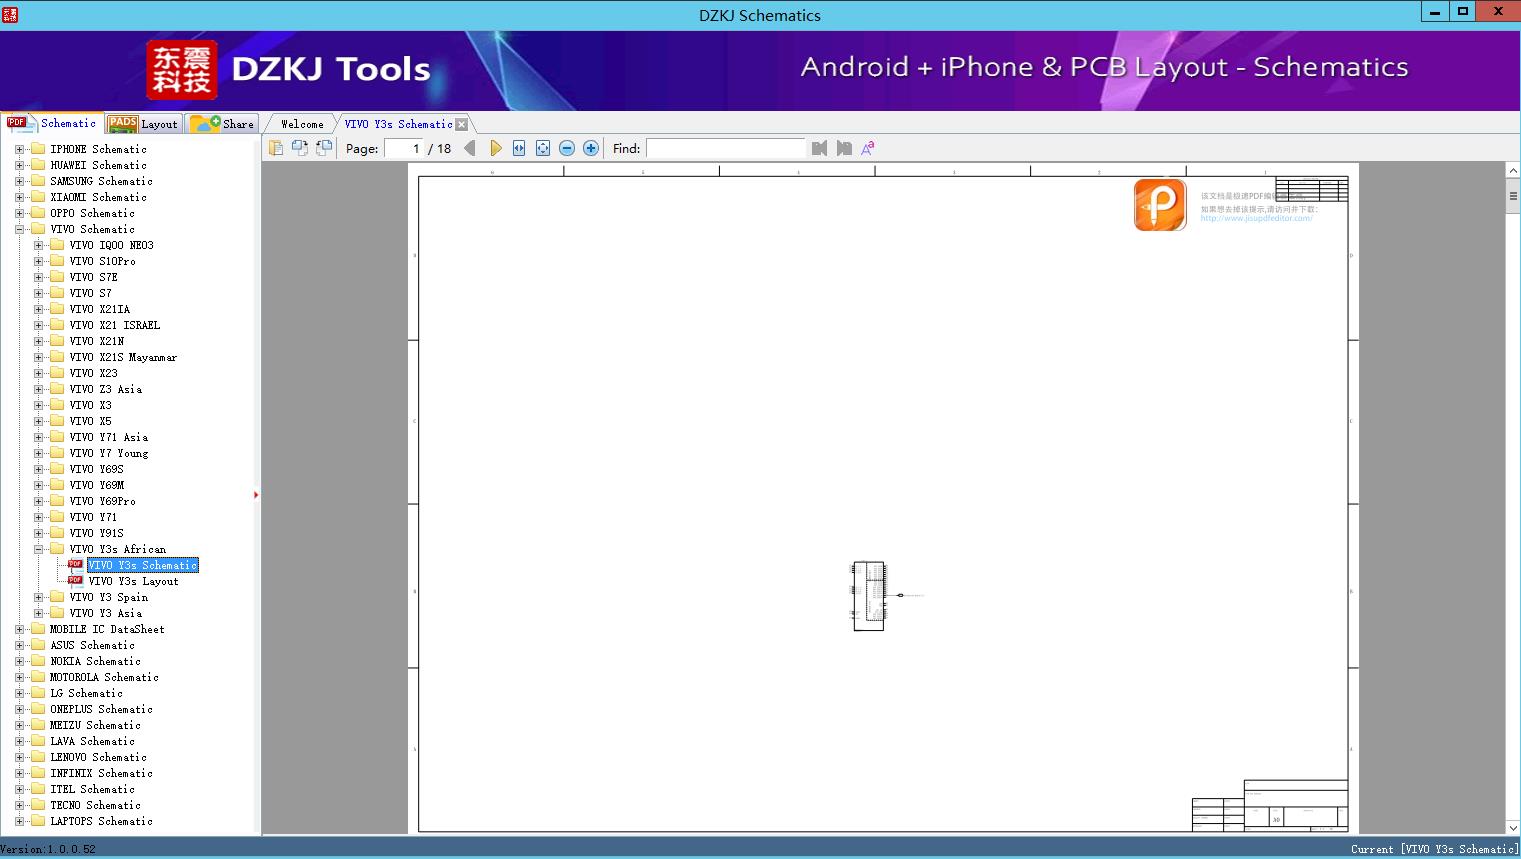Image resolution: width=1521 pixels, height=859 pixels.
Task: Select the VIVO Y69Pro folder
Action: pos(102,501)
